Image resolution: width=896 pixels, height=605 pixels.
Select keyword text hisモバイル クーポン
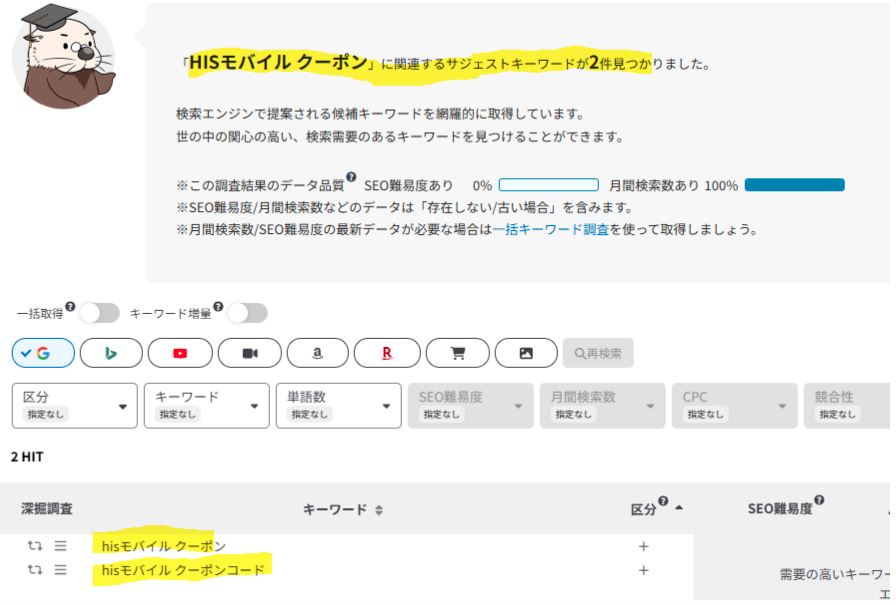coord(163,546)
